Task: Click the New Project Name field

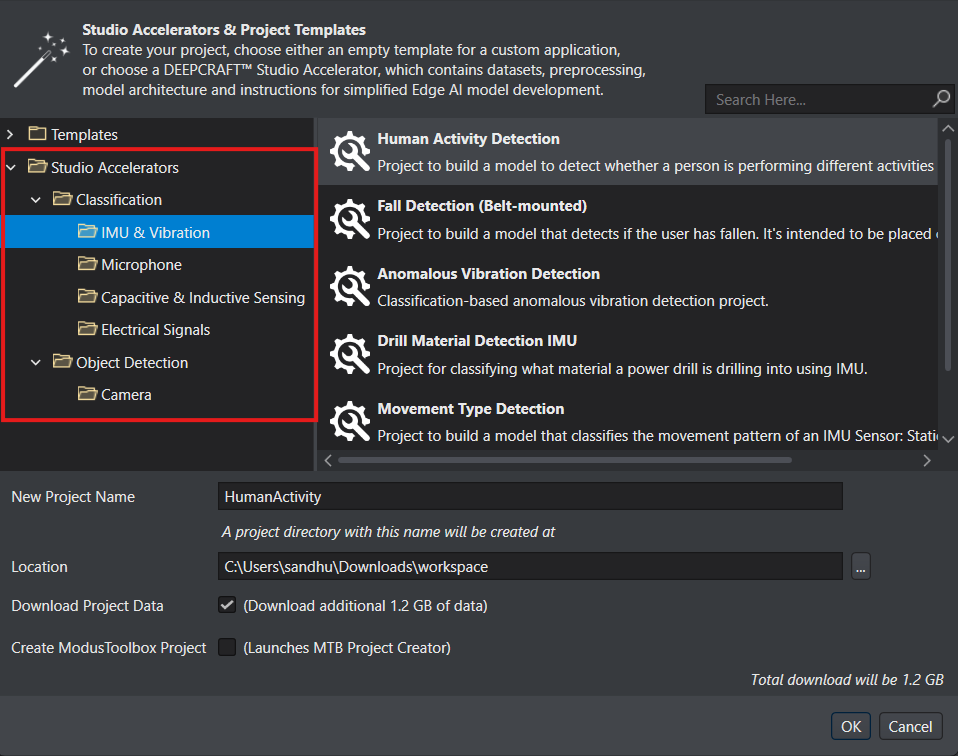Action: point(530,496)
